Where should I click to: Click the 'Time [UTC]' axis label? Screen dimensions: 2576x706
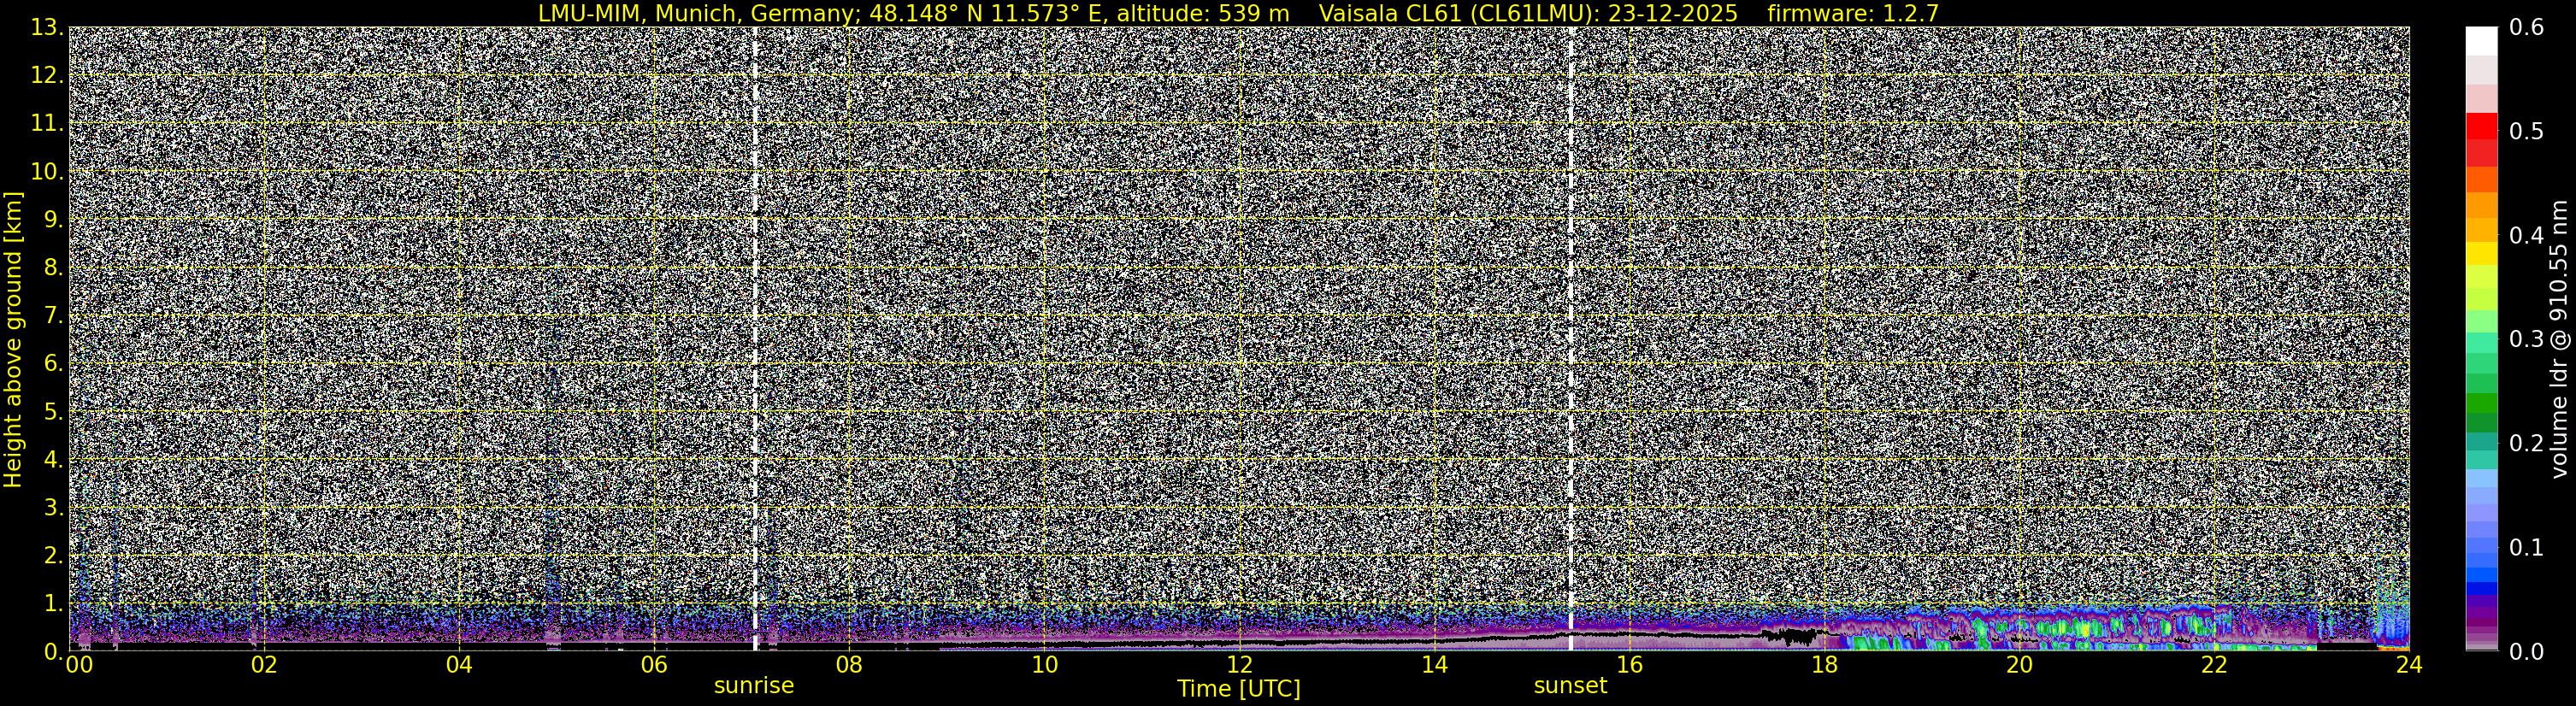tap(1238, 689)
